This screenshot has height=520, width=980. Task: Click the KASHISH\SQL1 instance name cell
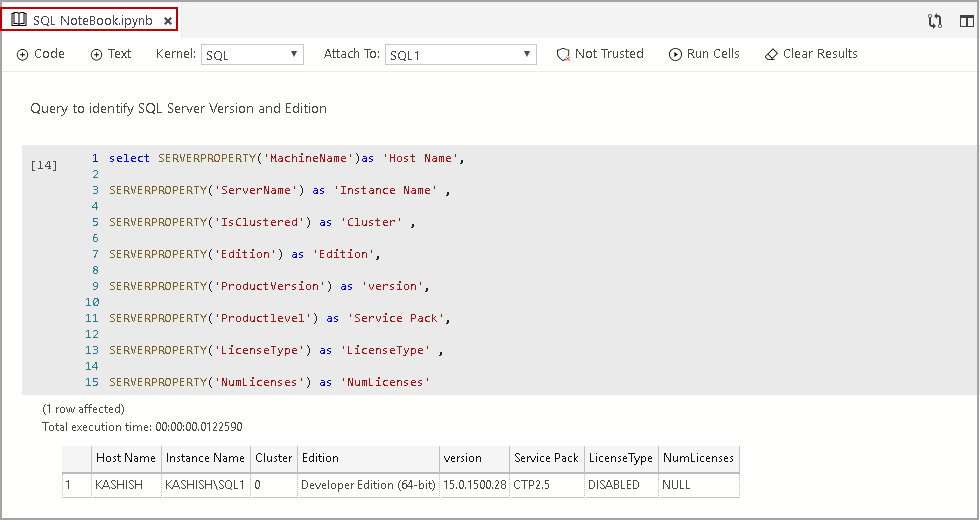(205, 485)
